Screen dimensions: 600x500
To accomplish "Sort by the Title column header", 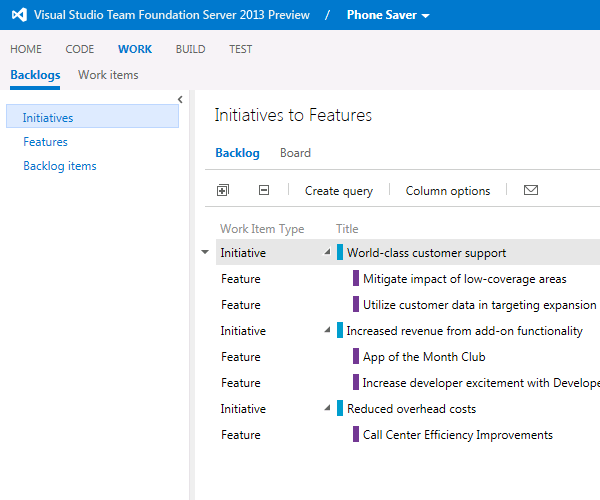I will tap(347, 229).
